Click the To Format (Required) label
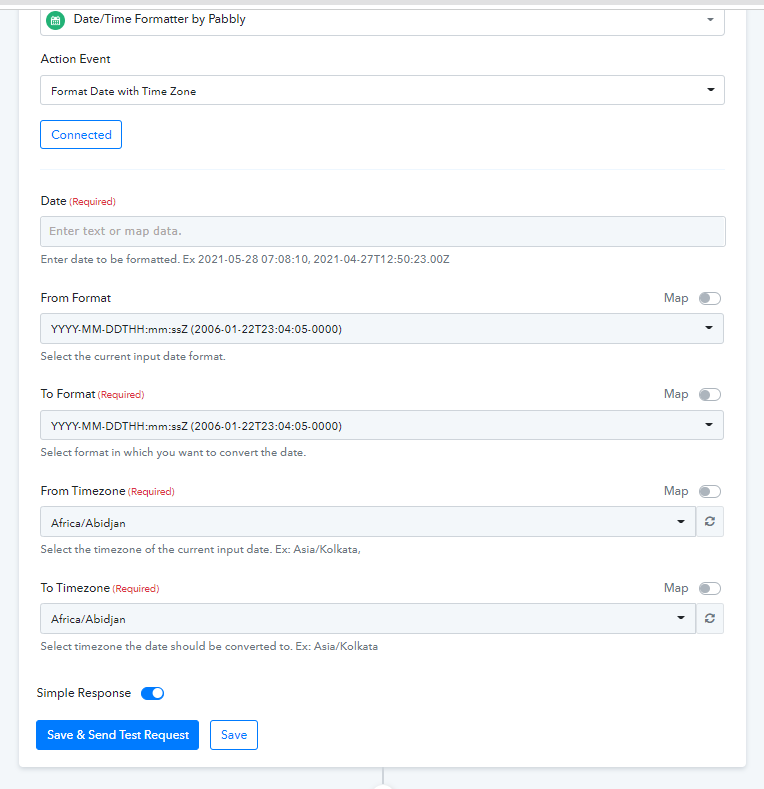Image resolution: width=764 pixels, height=789 pixels. point(93,394)
